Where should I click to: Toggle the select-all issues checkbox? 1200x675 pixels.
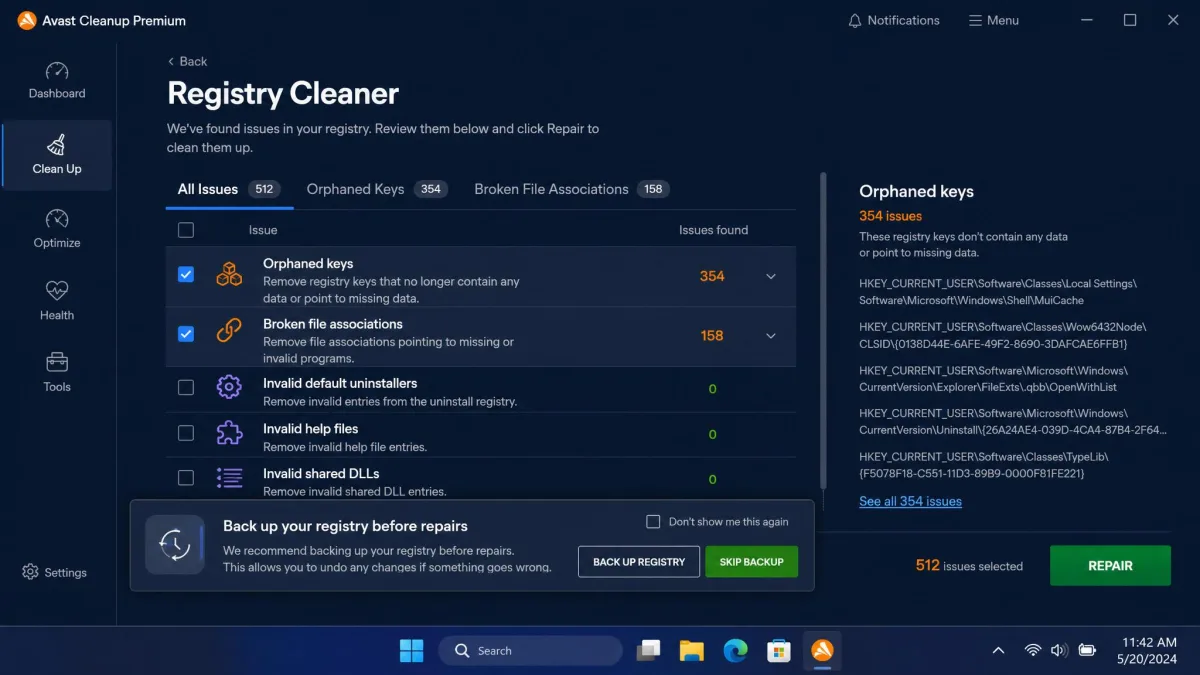pyautogui.click(x=186, y=230)
